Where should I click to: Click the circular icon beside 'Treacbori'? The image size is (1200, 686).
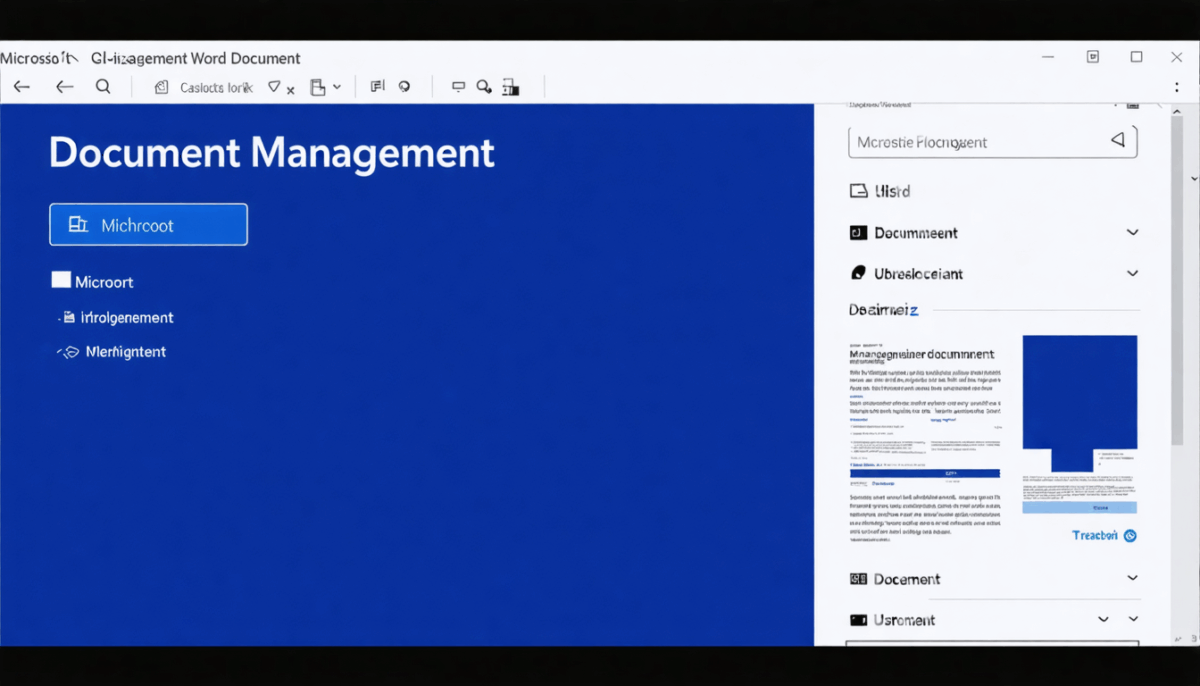(x=1130, y=536)
